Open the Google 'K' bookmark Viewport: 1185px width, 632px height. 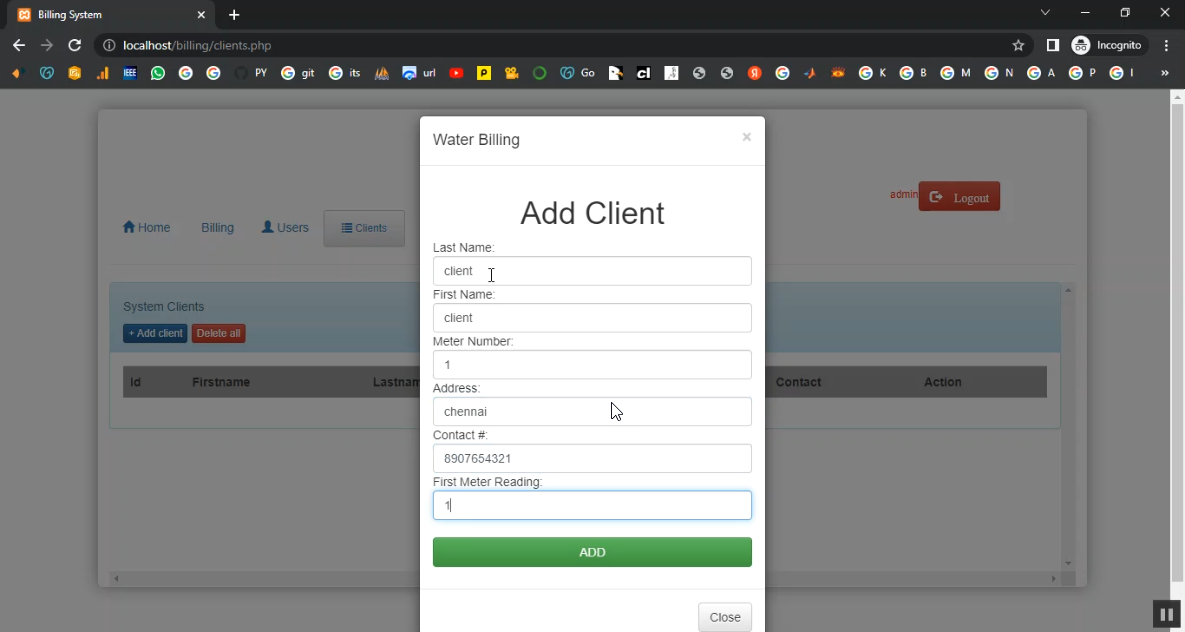coord(872,73)
